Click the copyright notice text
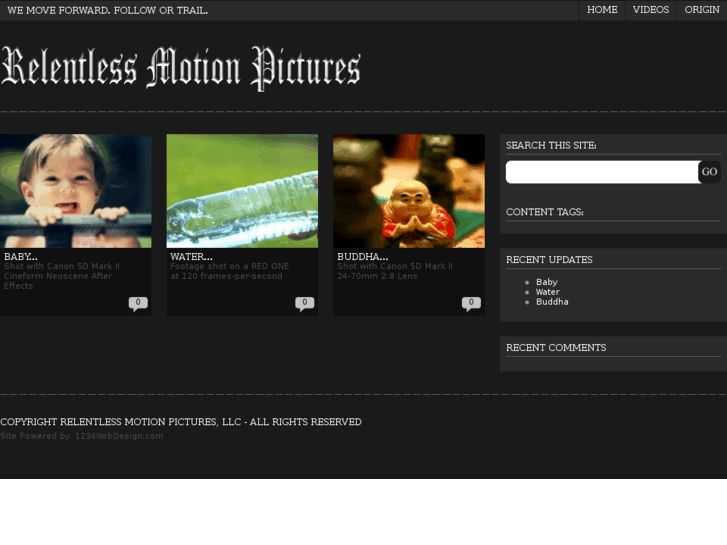The height and width of the screenshot is (545, 727). pyautogui.click(x=181, y=422)
